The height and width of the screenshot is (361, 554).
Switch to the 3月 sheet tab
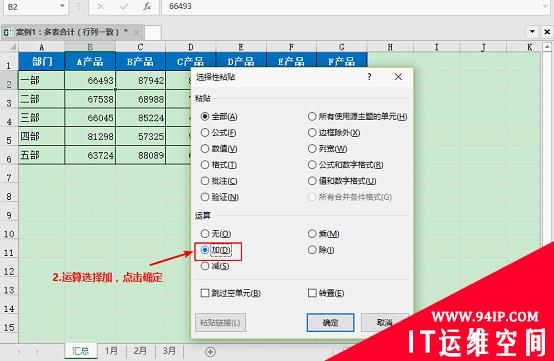[x=169, y=351]
